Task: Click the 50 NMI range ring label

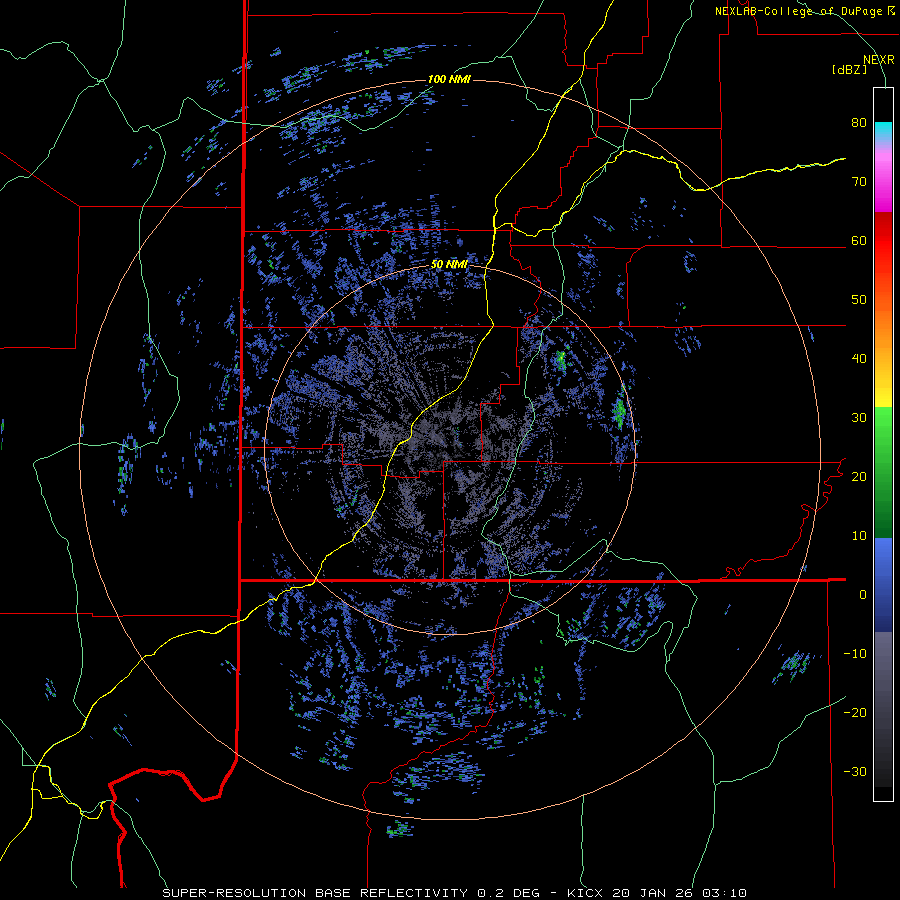Action: point(449,265)
